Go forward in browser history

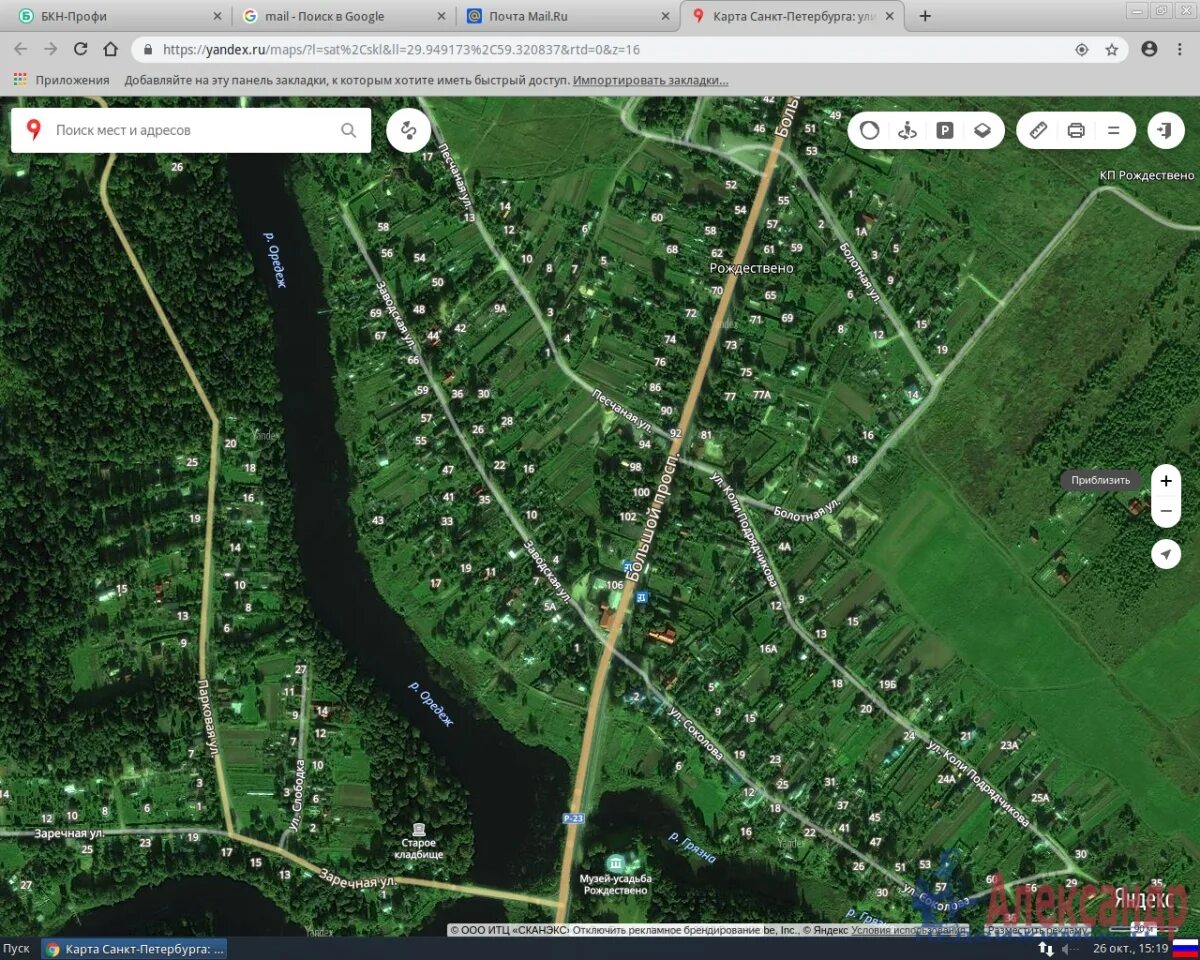click(x=51, y=49)
